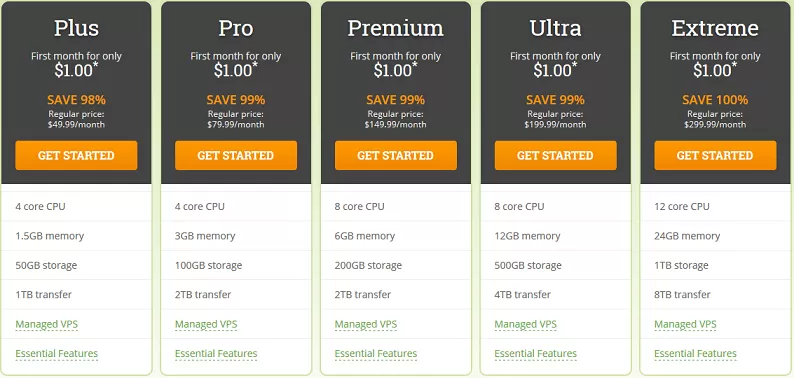The image size is (794, 378).
Task: Click the SAVE 98% label in Plus plan
Action: (x=76, y=100)
